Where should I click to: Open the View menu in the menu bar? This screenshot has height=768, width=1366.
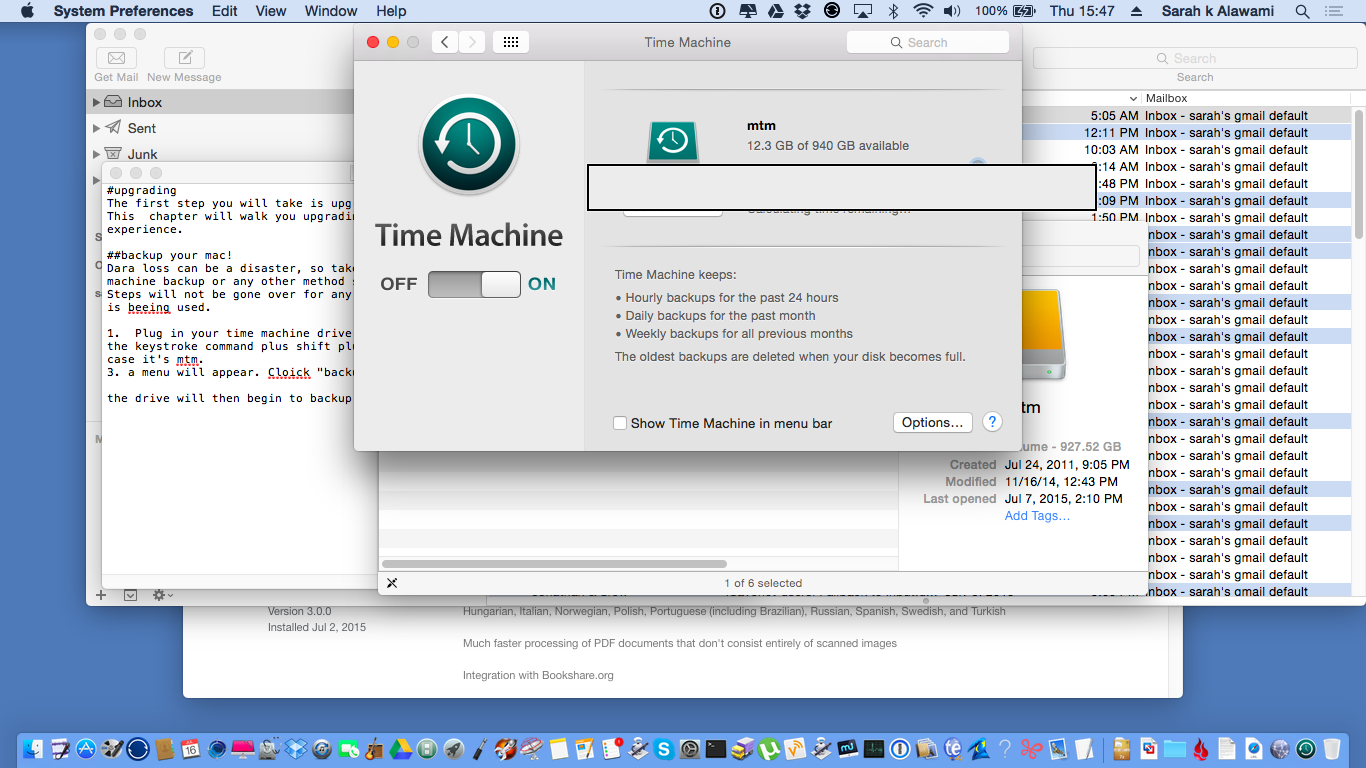click(271, 11)
